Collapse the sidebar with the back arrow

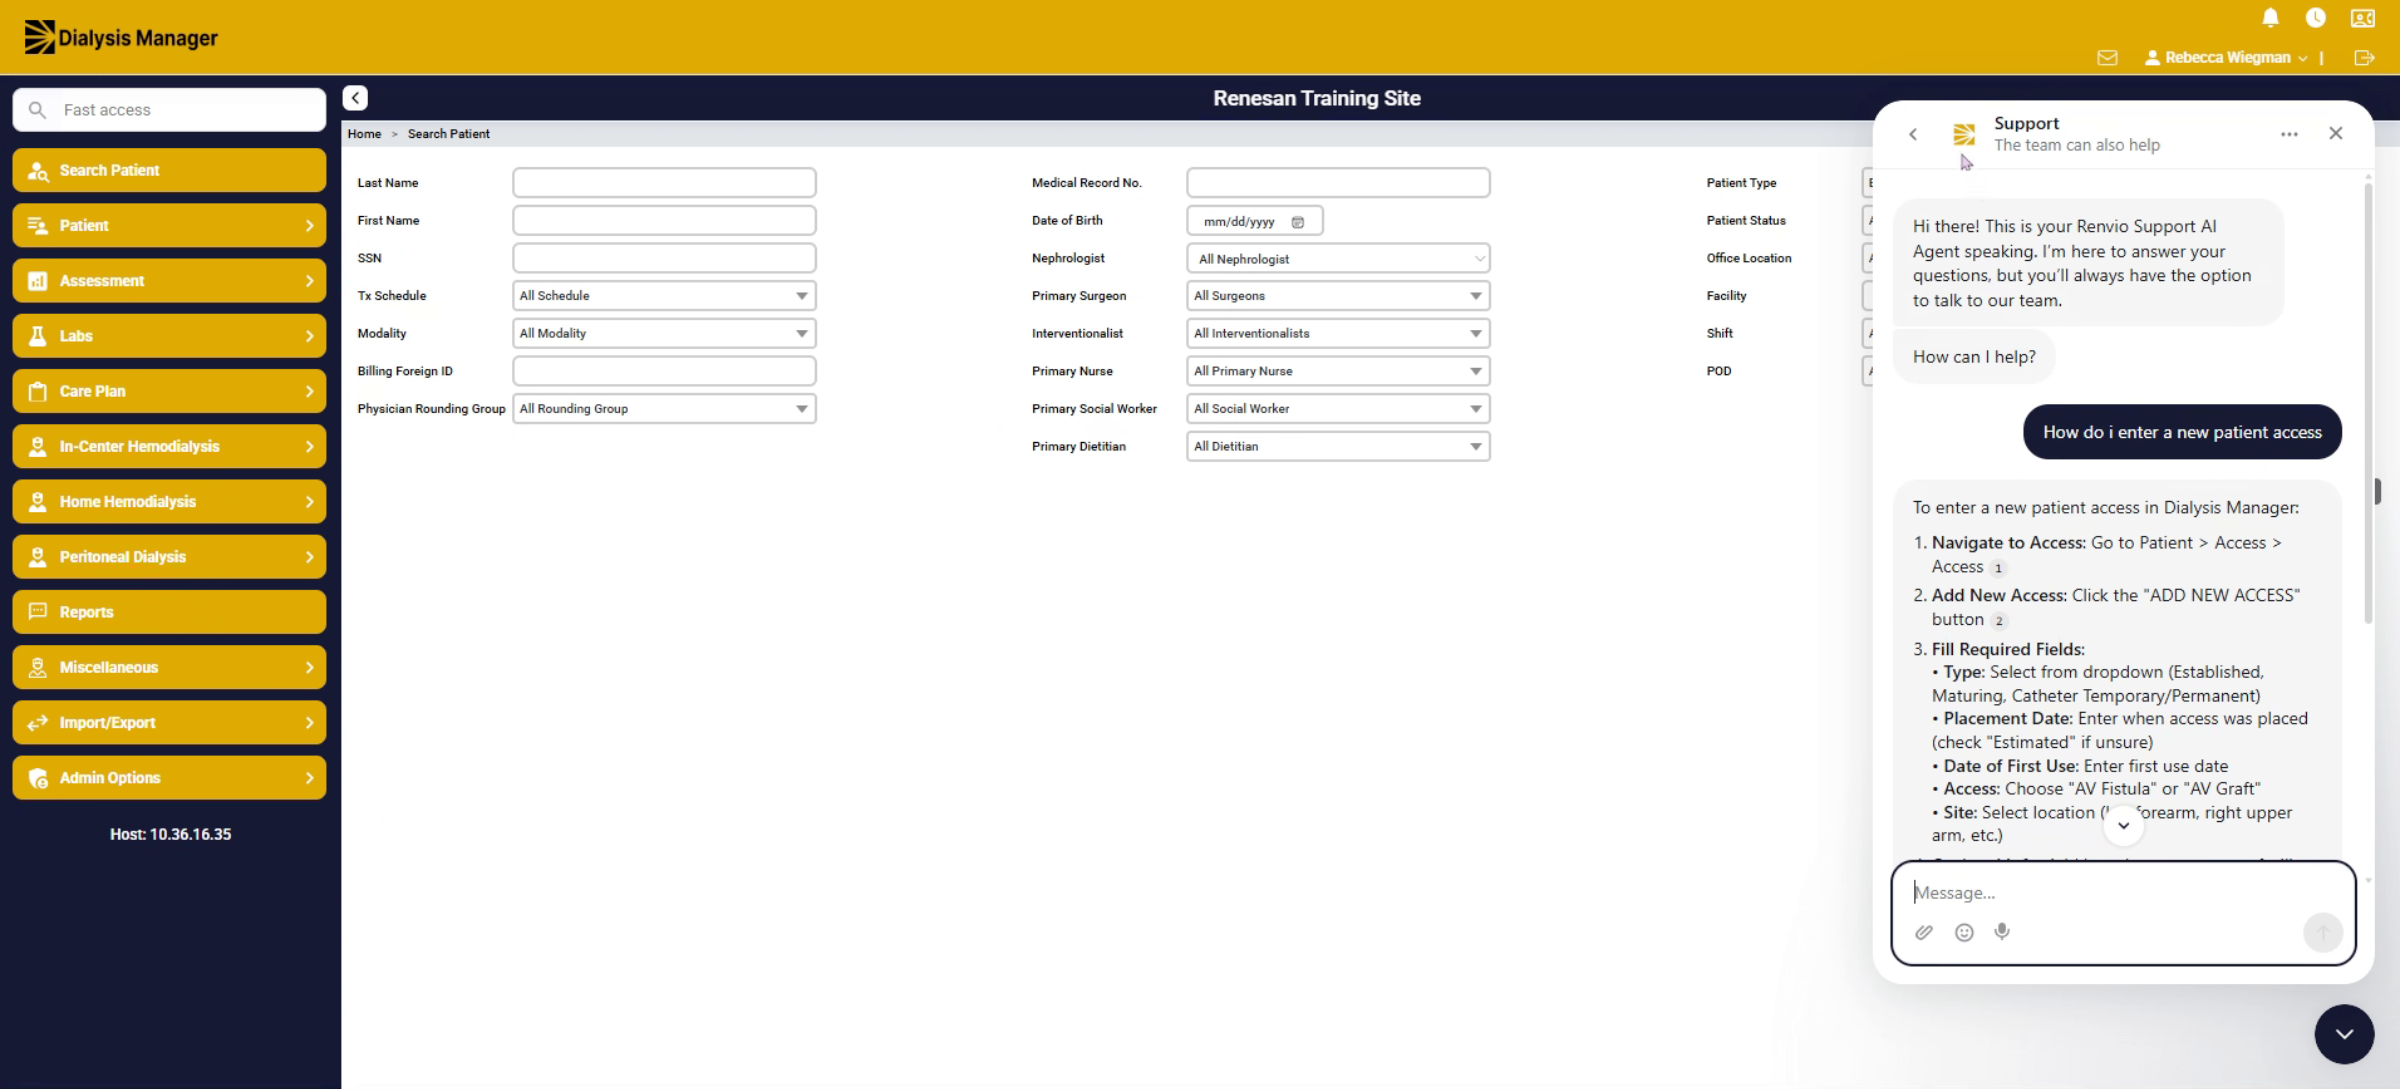coord(355,98)
